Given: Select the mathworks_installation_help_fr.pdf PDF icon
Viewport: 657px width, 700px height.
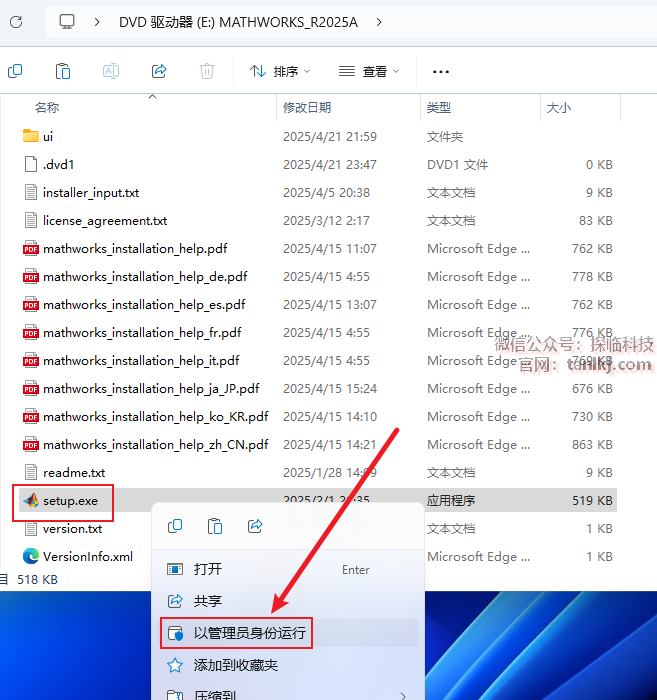Looking at the screenshot, I should pos(31,332).
